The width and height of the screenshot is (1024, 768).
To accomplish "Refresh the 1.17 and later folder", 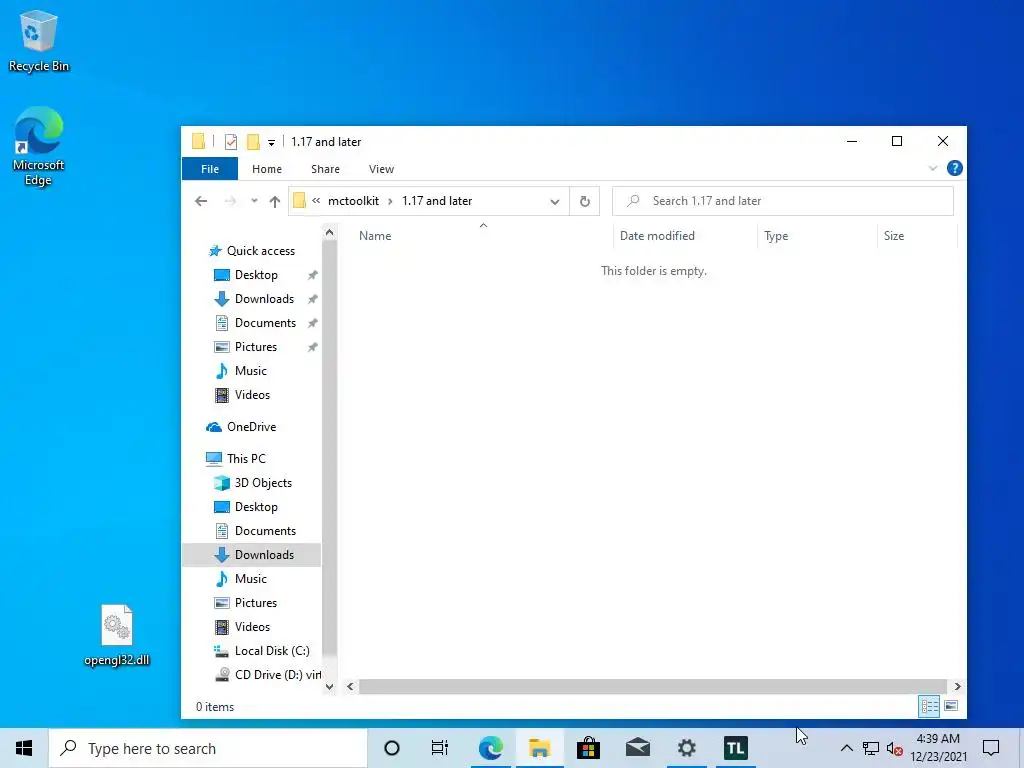I will click(584, 201).
